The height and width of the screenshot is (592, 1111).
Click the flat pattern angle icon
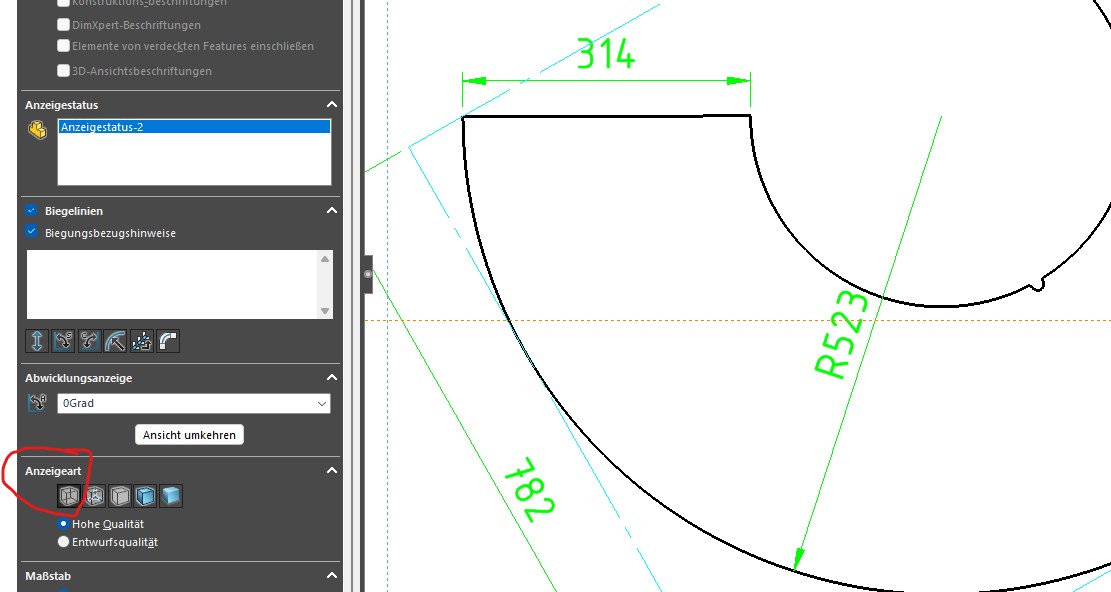click(x=37, y=403)
